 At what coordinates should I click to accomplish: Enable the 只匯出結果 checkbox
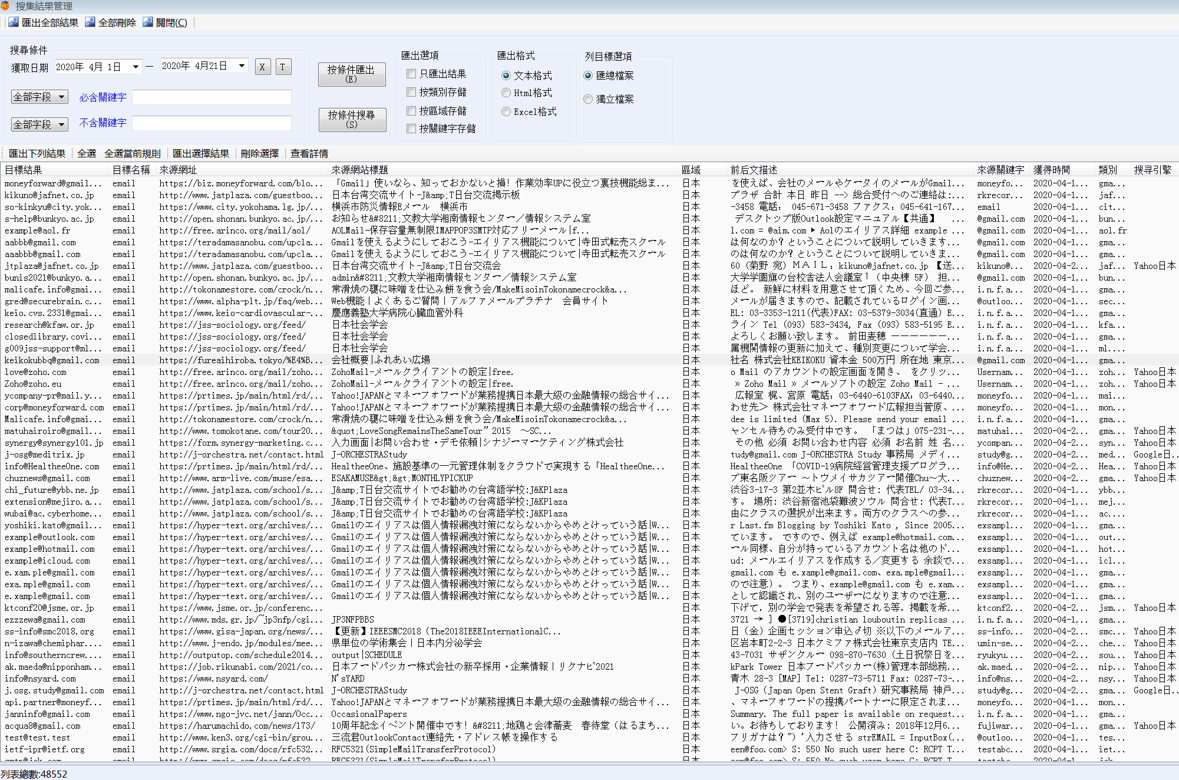tap(411, 74)
